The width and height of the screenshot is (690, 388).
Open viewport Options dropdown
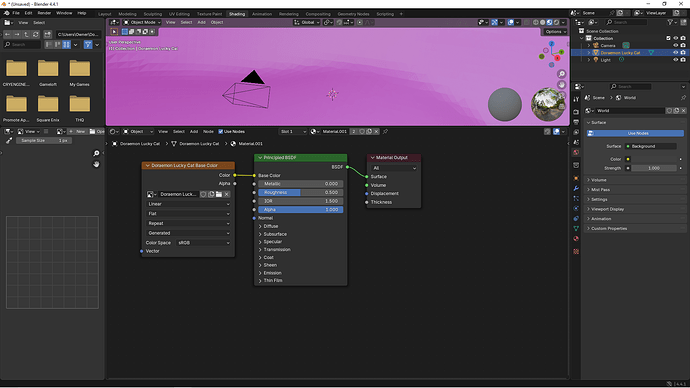(x=555, y=32)
